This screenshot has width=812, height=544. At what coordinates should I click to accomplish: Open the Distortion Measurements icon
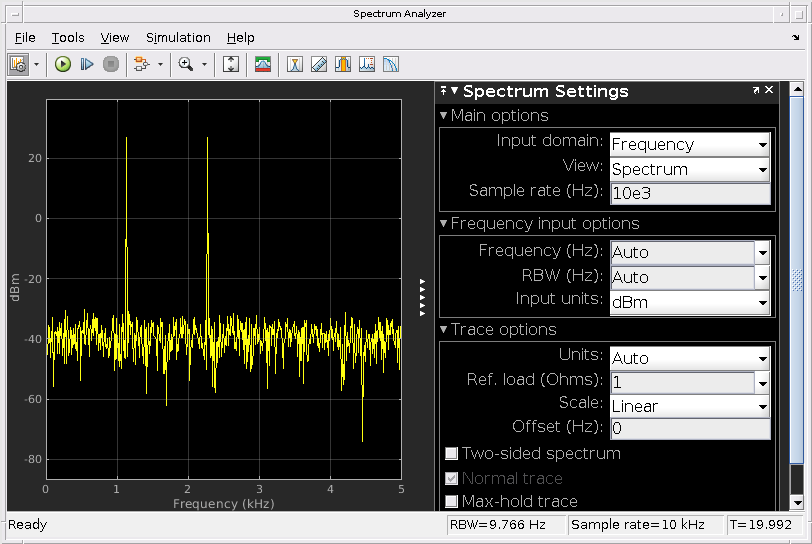[x=367, y=64]
